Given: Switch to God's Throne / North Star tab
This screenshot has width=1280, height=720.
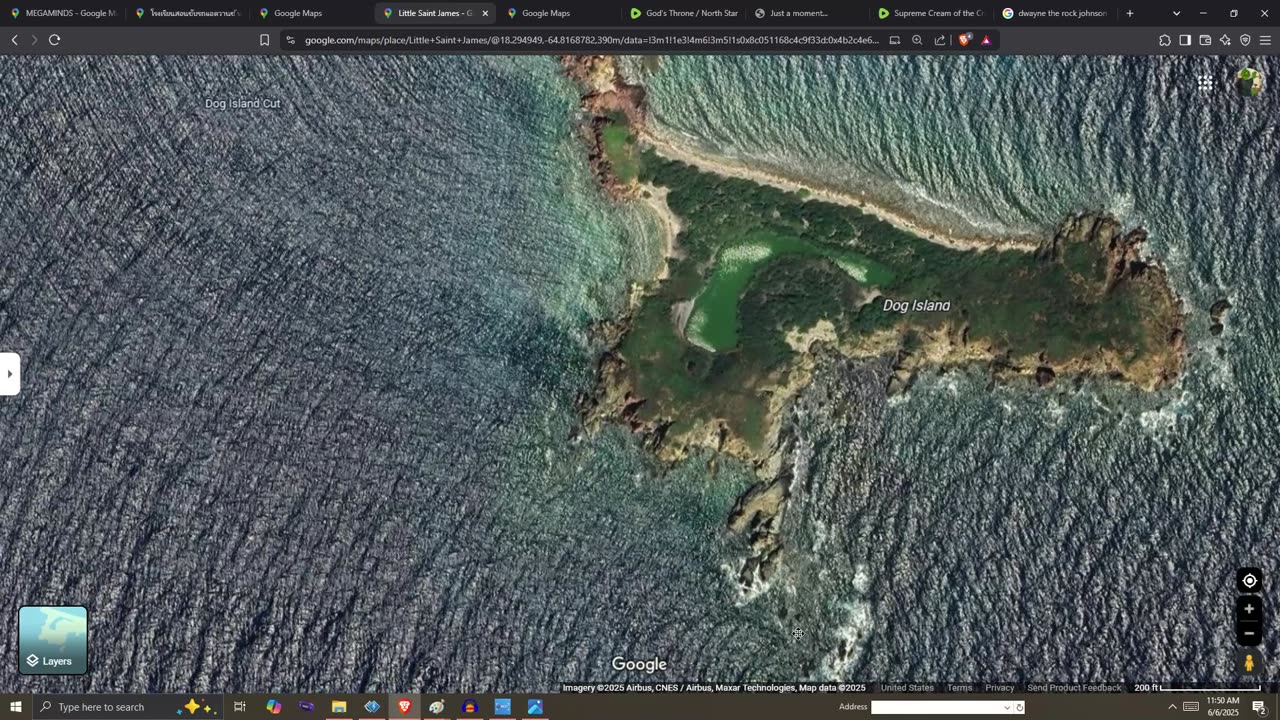Looking at the screenshot, I should (x=683, y=13).
